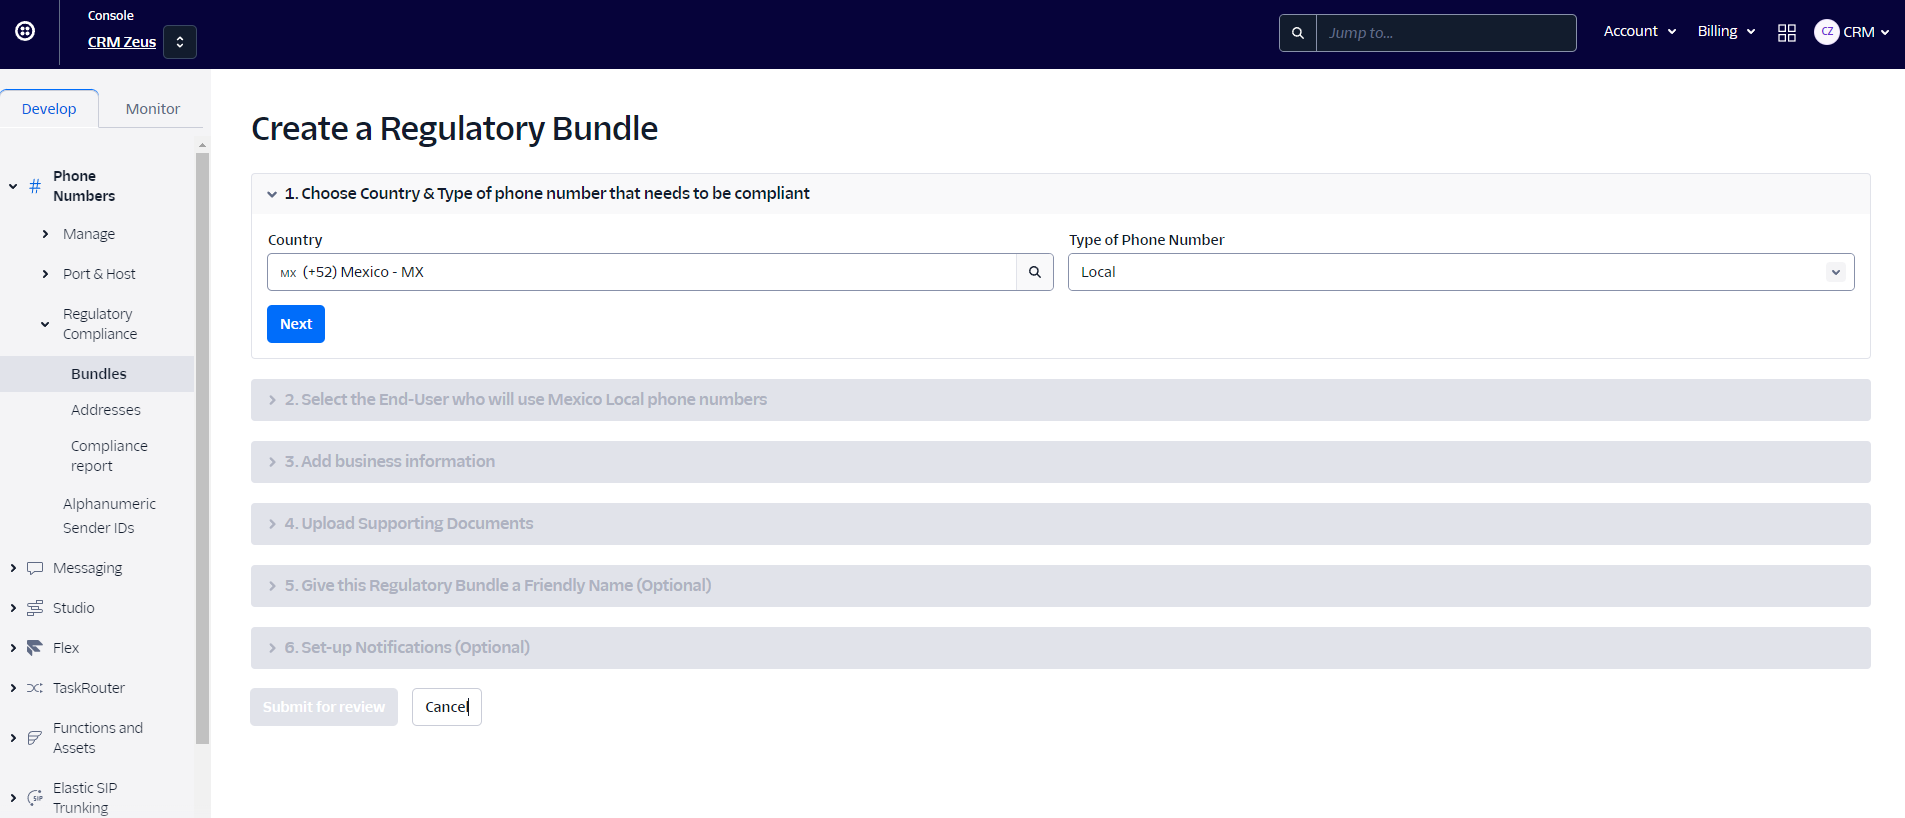
Task: Switch to the Monitor tab
Action: pyautogui.click(x=152, y=109)
